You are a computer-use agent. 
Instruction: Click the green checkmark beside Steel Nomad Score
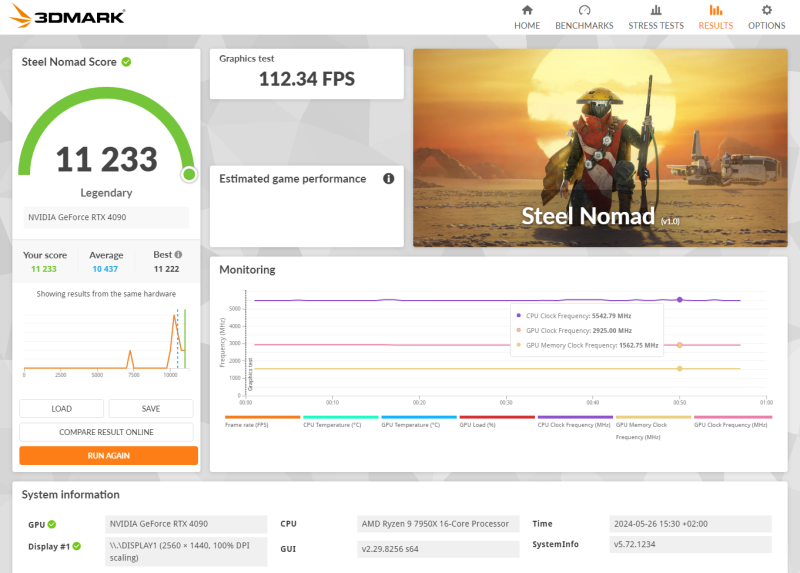pos(127,62)
